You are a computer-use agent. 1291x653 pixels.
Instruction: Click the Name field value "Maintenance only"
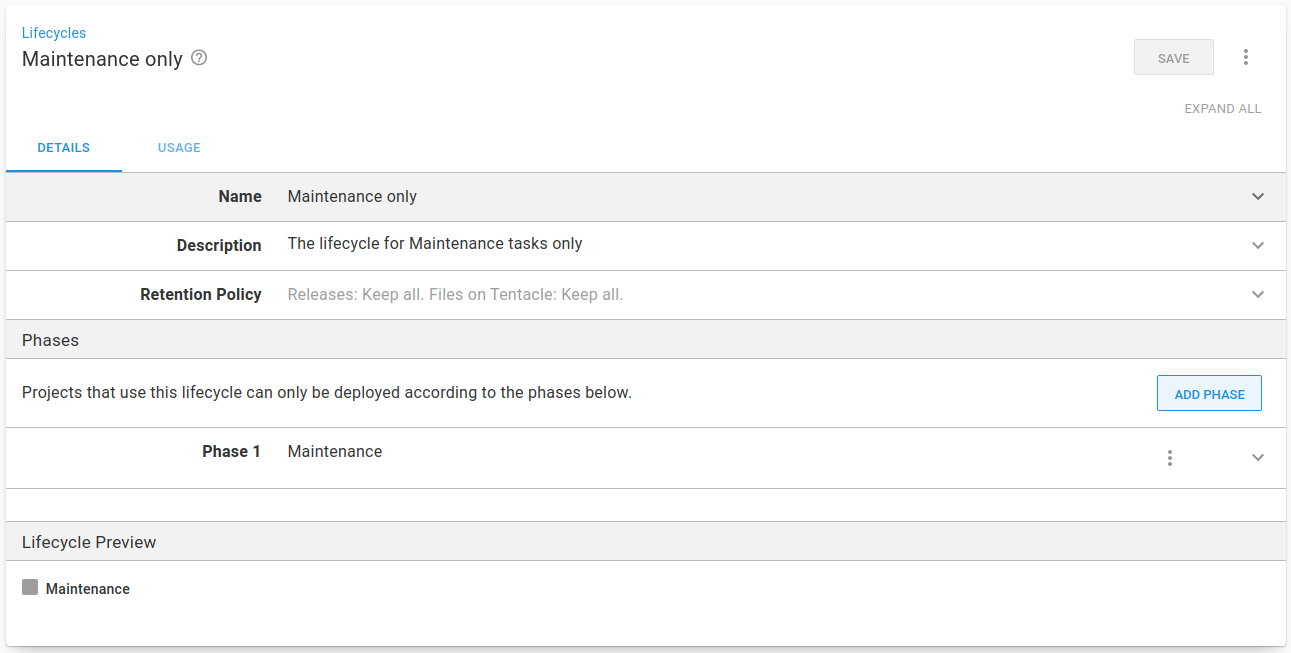pos(352,197)
